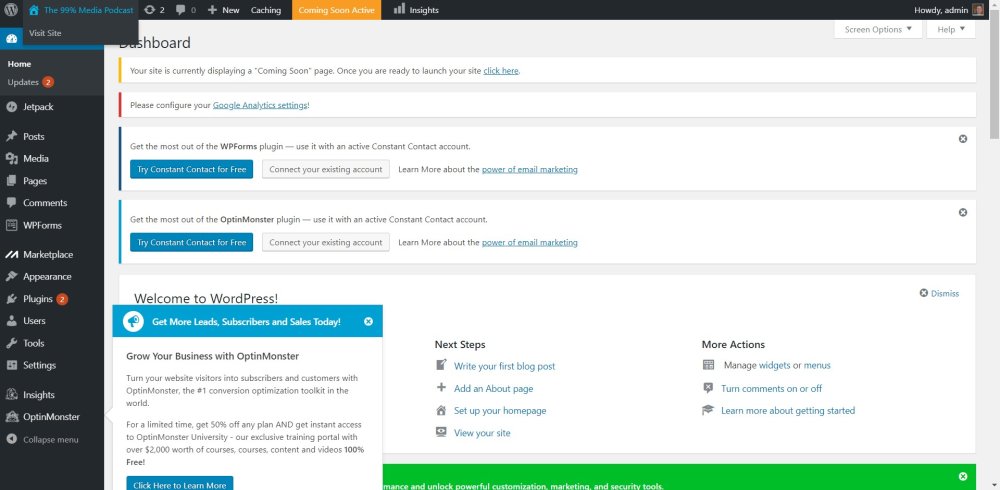
Task: Try Constant Contact for Free for WPForms
Action: pyautogui.click(x=191, y=169)
